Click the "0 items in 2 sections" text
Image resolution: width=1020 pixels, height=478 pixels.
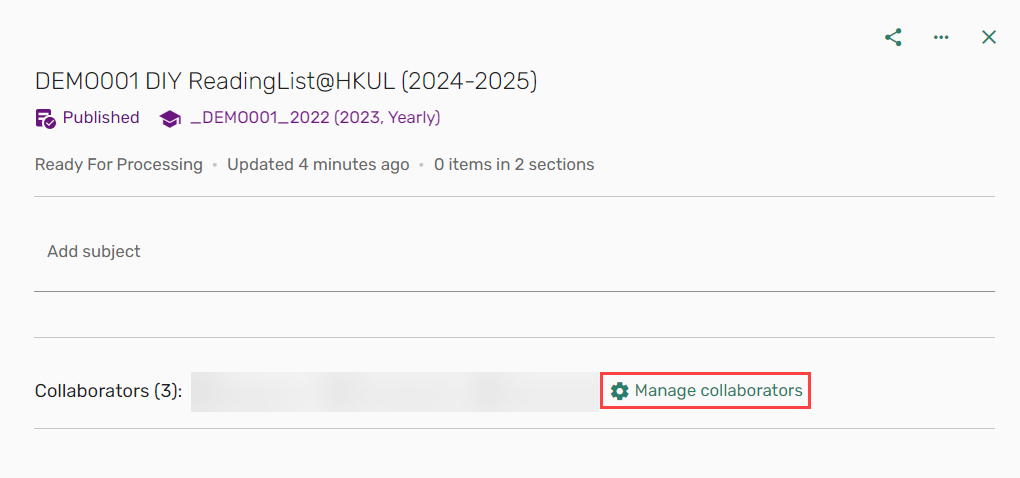[514, 164]
